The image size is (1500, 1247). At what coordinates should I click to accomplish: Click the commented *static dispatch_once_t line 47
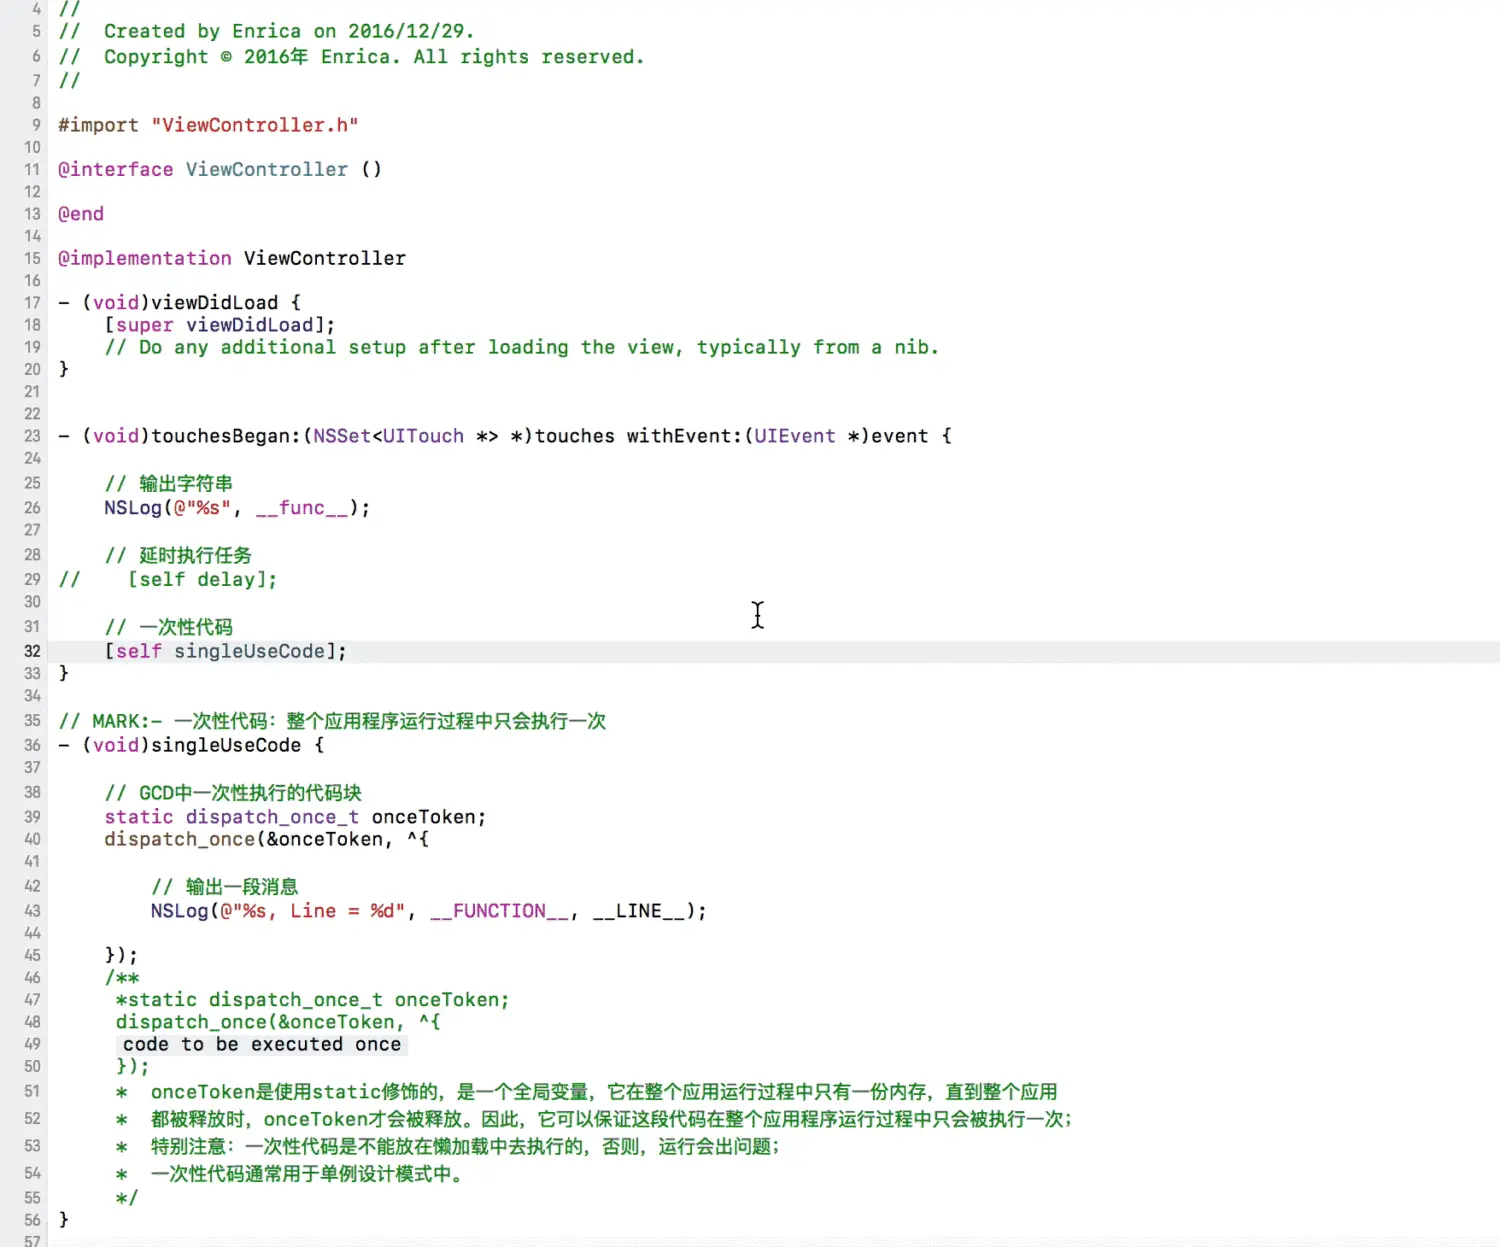(x=313, y=1000)
